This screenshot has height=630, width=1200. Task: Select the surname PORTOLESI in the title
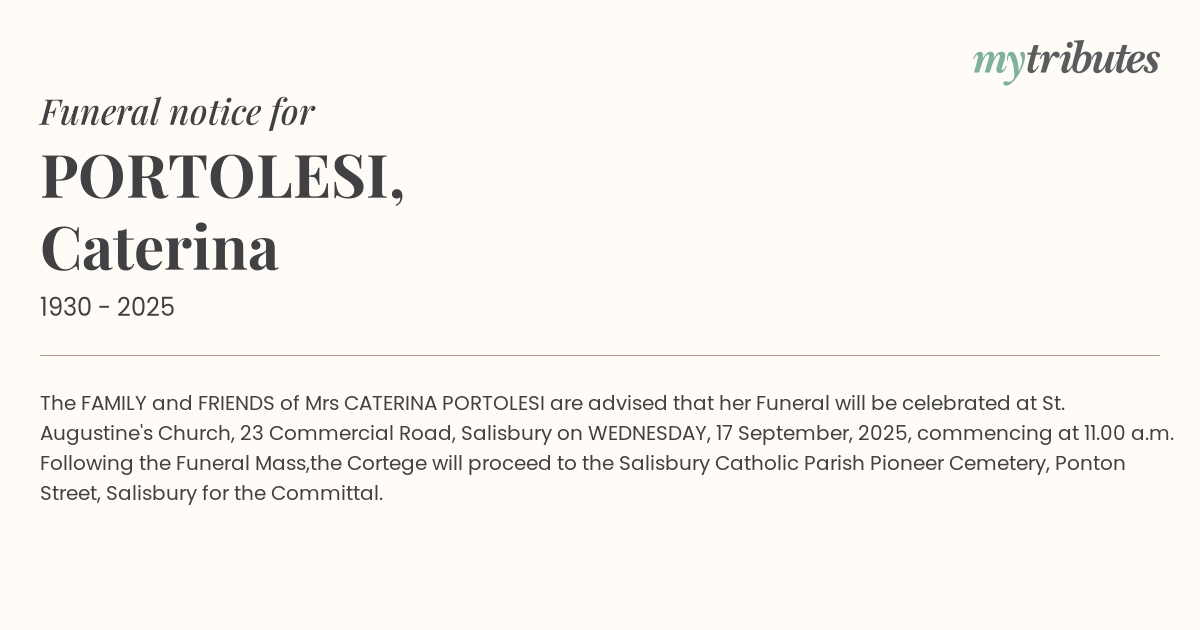click(216, 177)
